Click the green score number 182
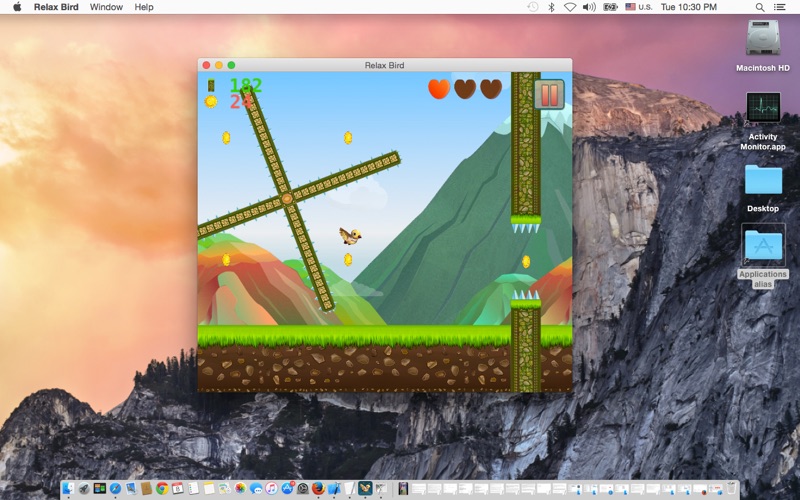800x500 pixels. click(245, 85)
